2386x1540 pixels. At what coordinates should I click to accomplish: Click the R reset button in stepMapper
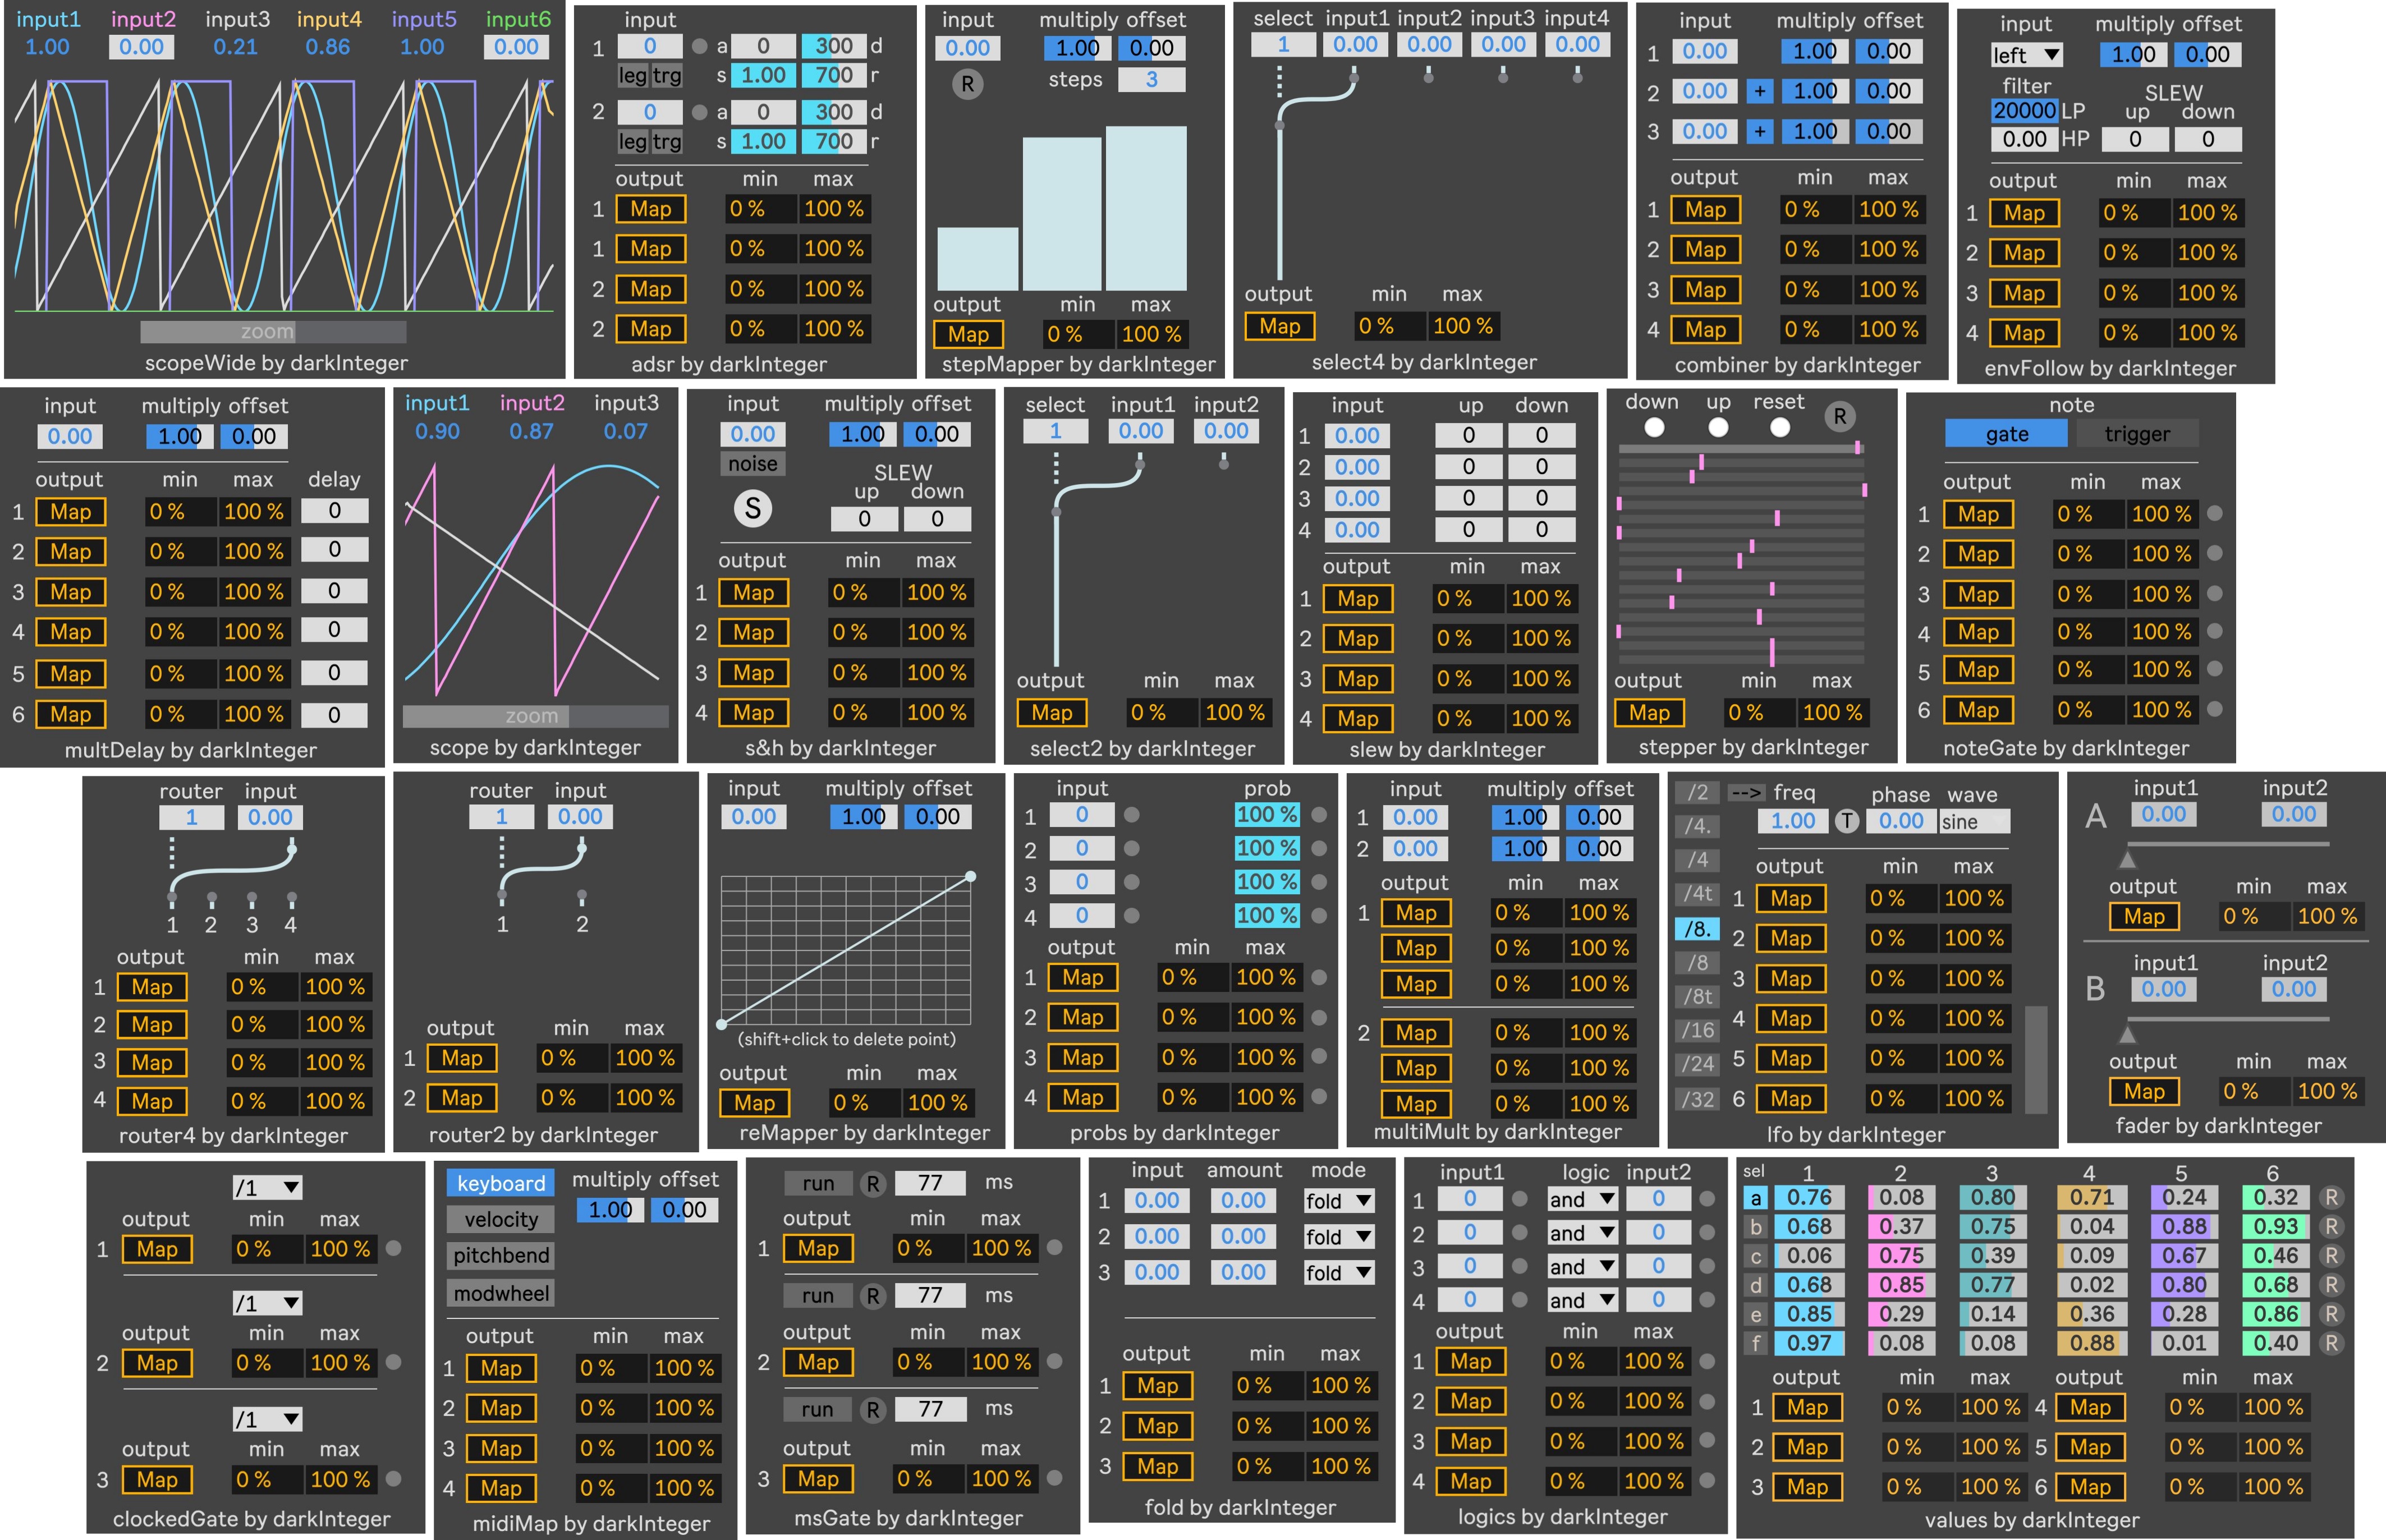[967, 84]
